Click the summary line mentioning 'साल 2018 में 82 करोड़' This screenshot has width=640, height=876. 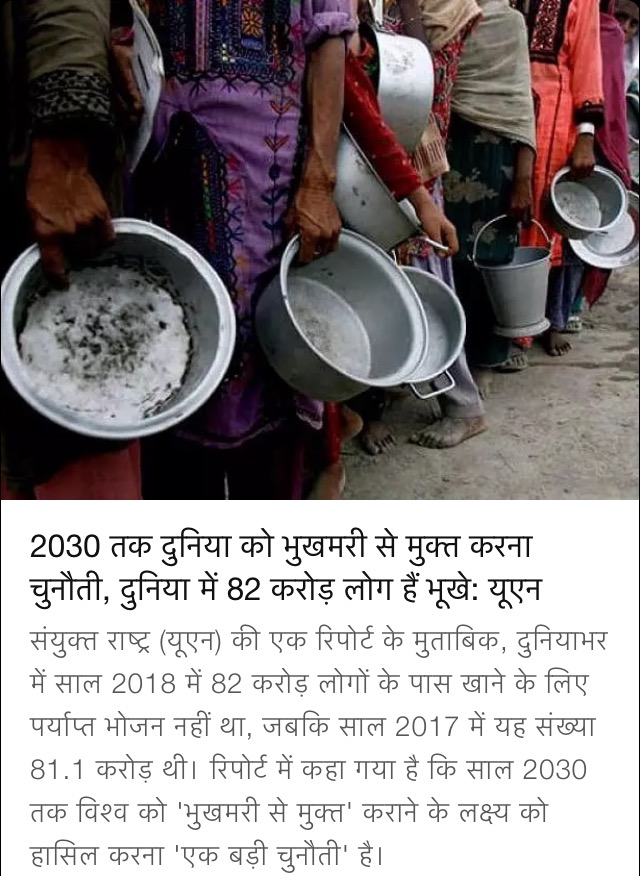(x=308, y=682)
